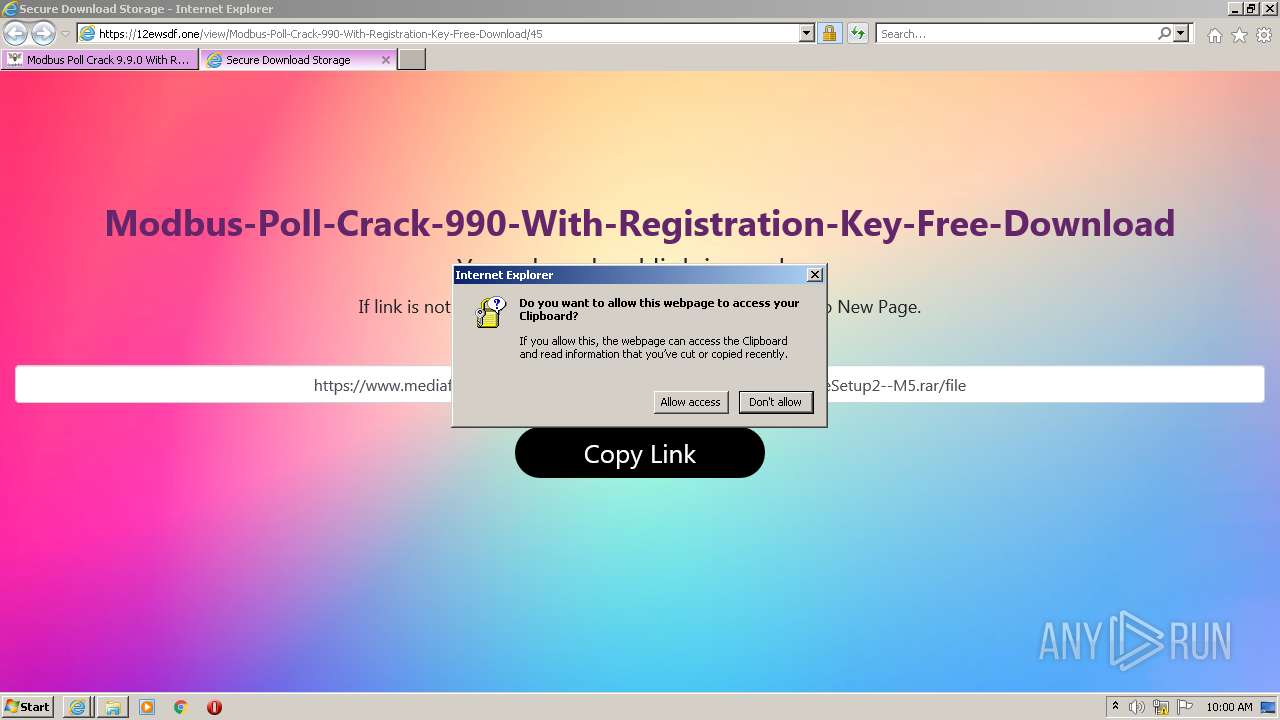
Task: Expand the address bar autocomplete dropdown
Action: coord(807,33)
